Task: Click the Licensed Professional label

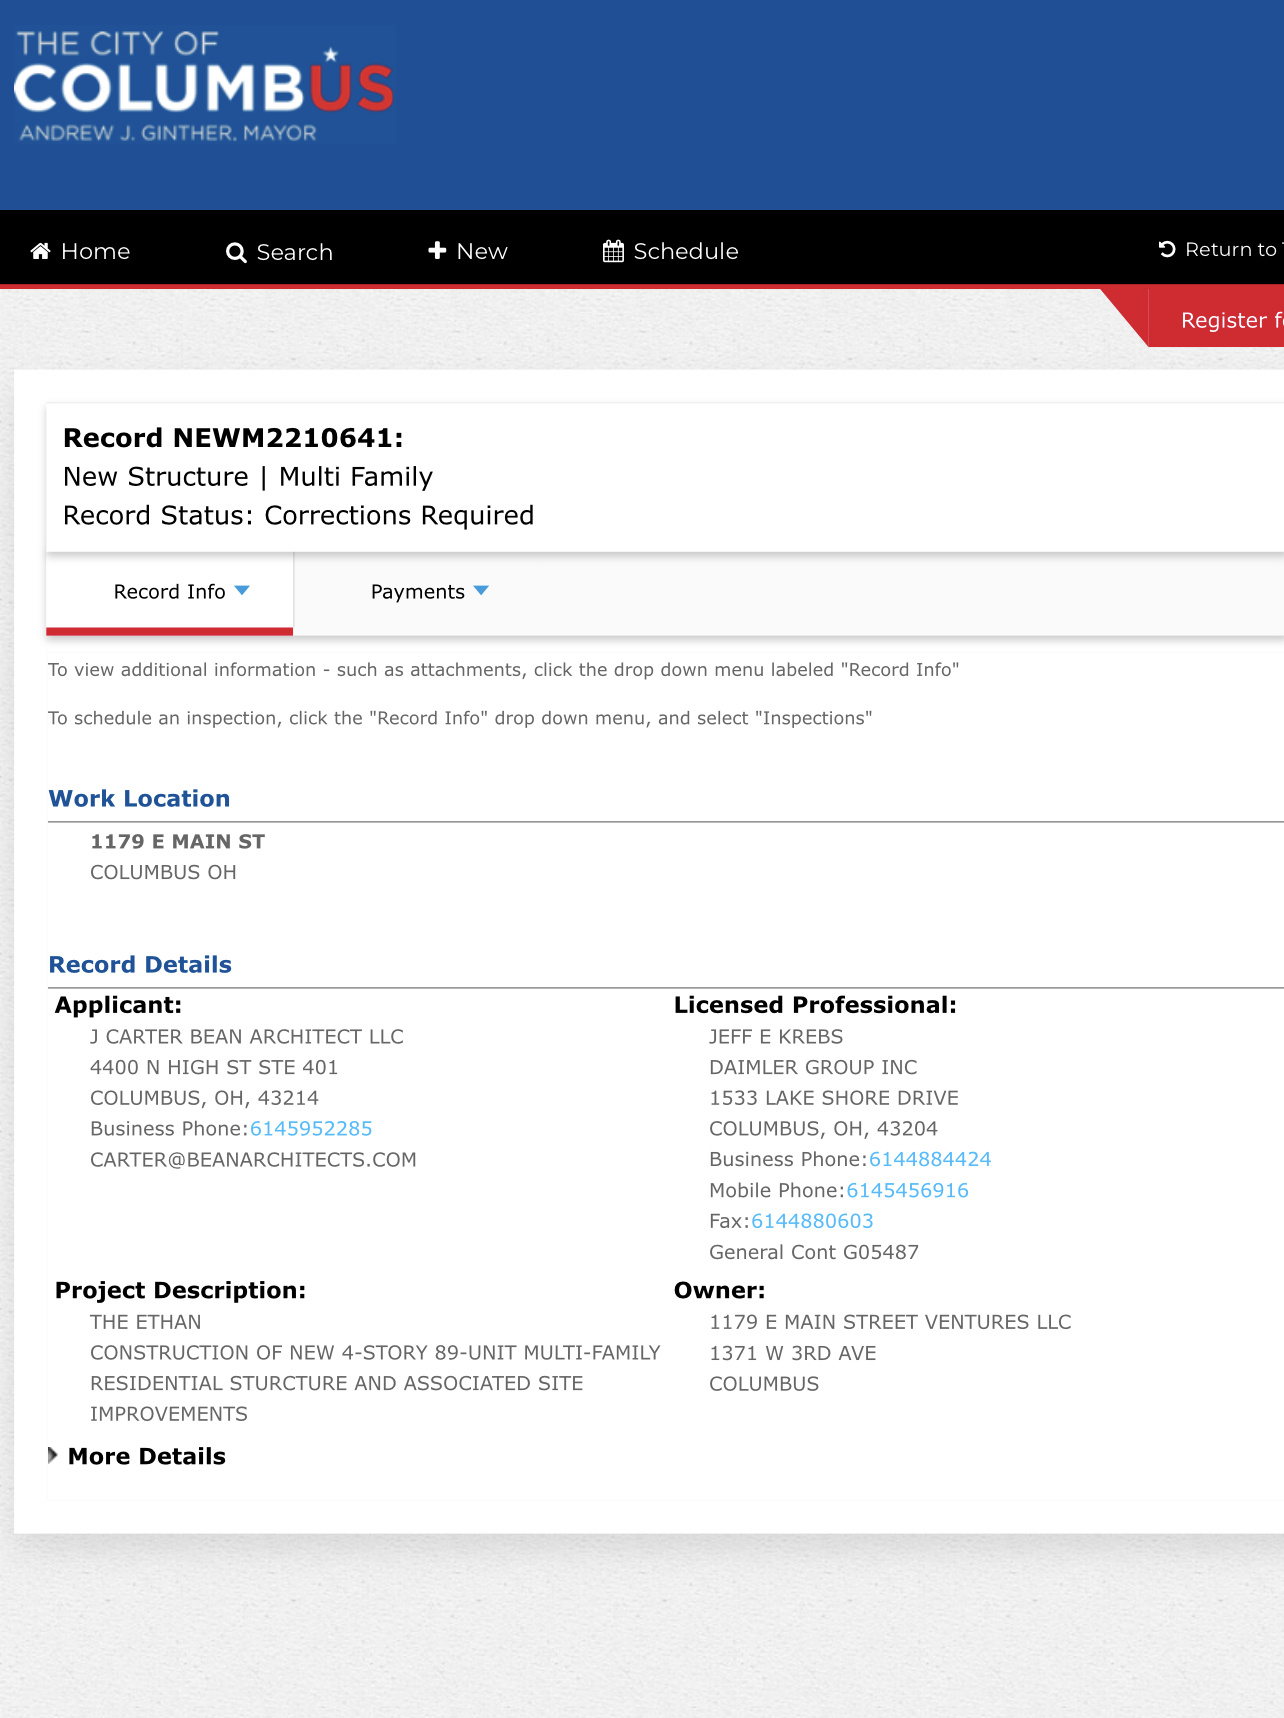Action: coord(815,1005)
